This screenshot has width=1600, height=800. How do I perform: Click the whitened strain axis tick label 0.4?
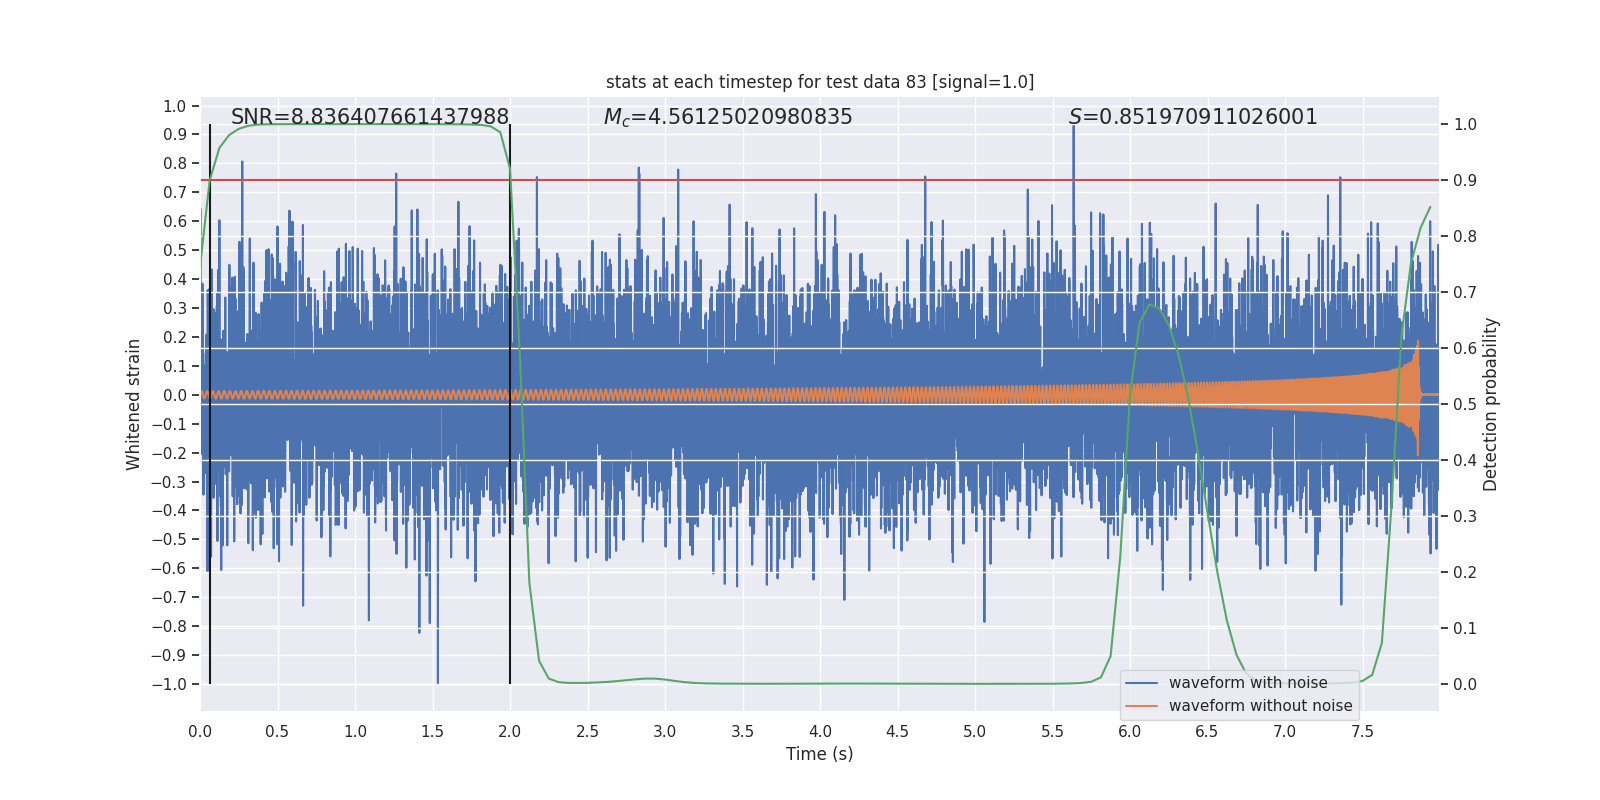(x=175, y=279)
